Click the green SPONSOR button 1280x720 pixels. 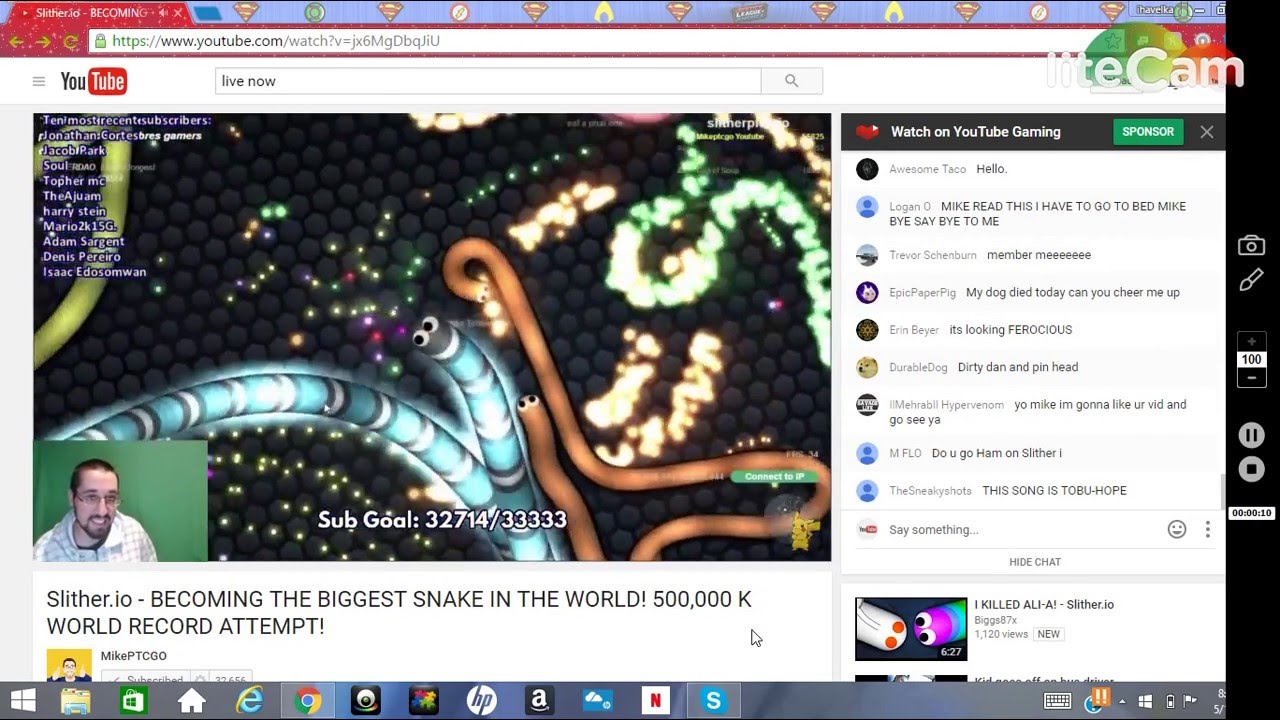click(x=1147, y=132)
